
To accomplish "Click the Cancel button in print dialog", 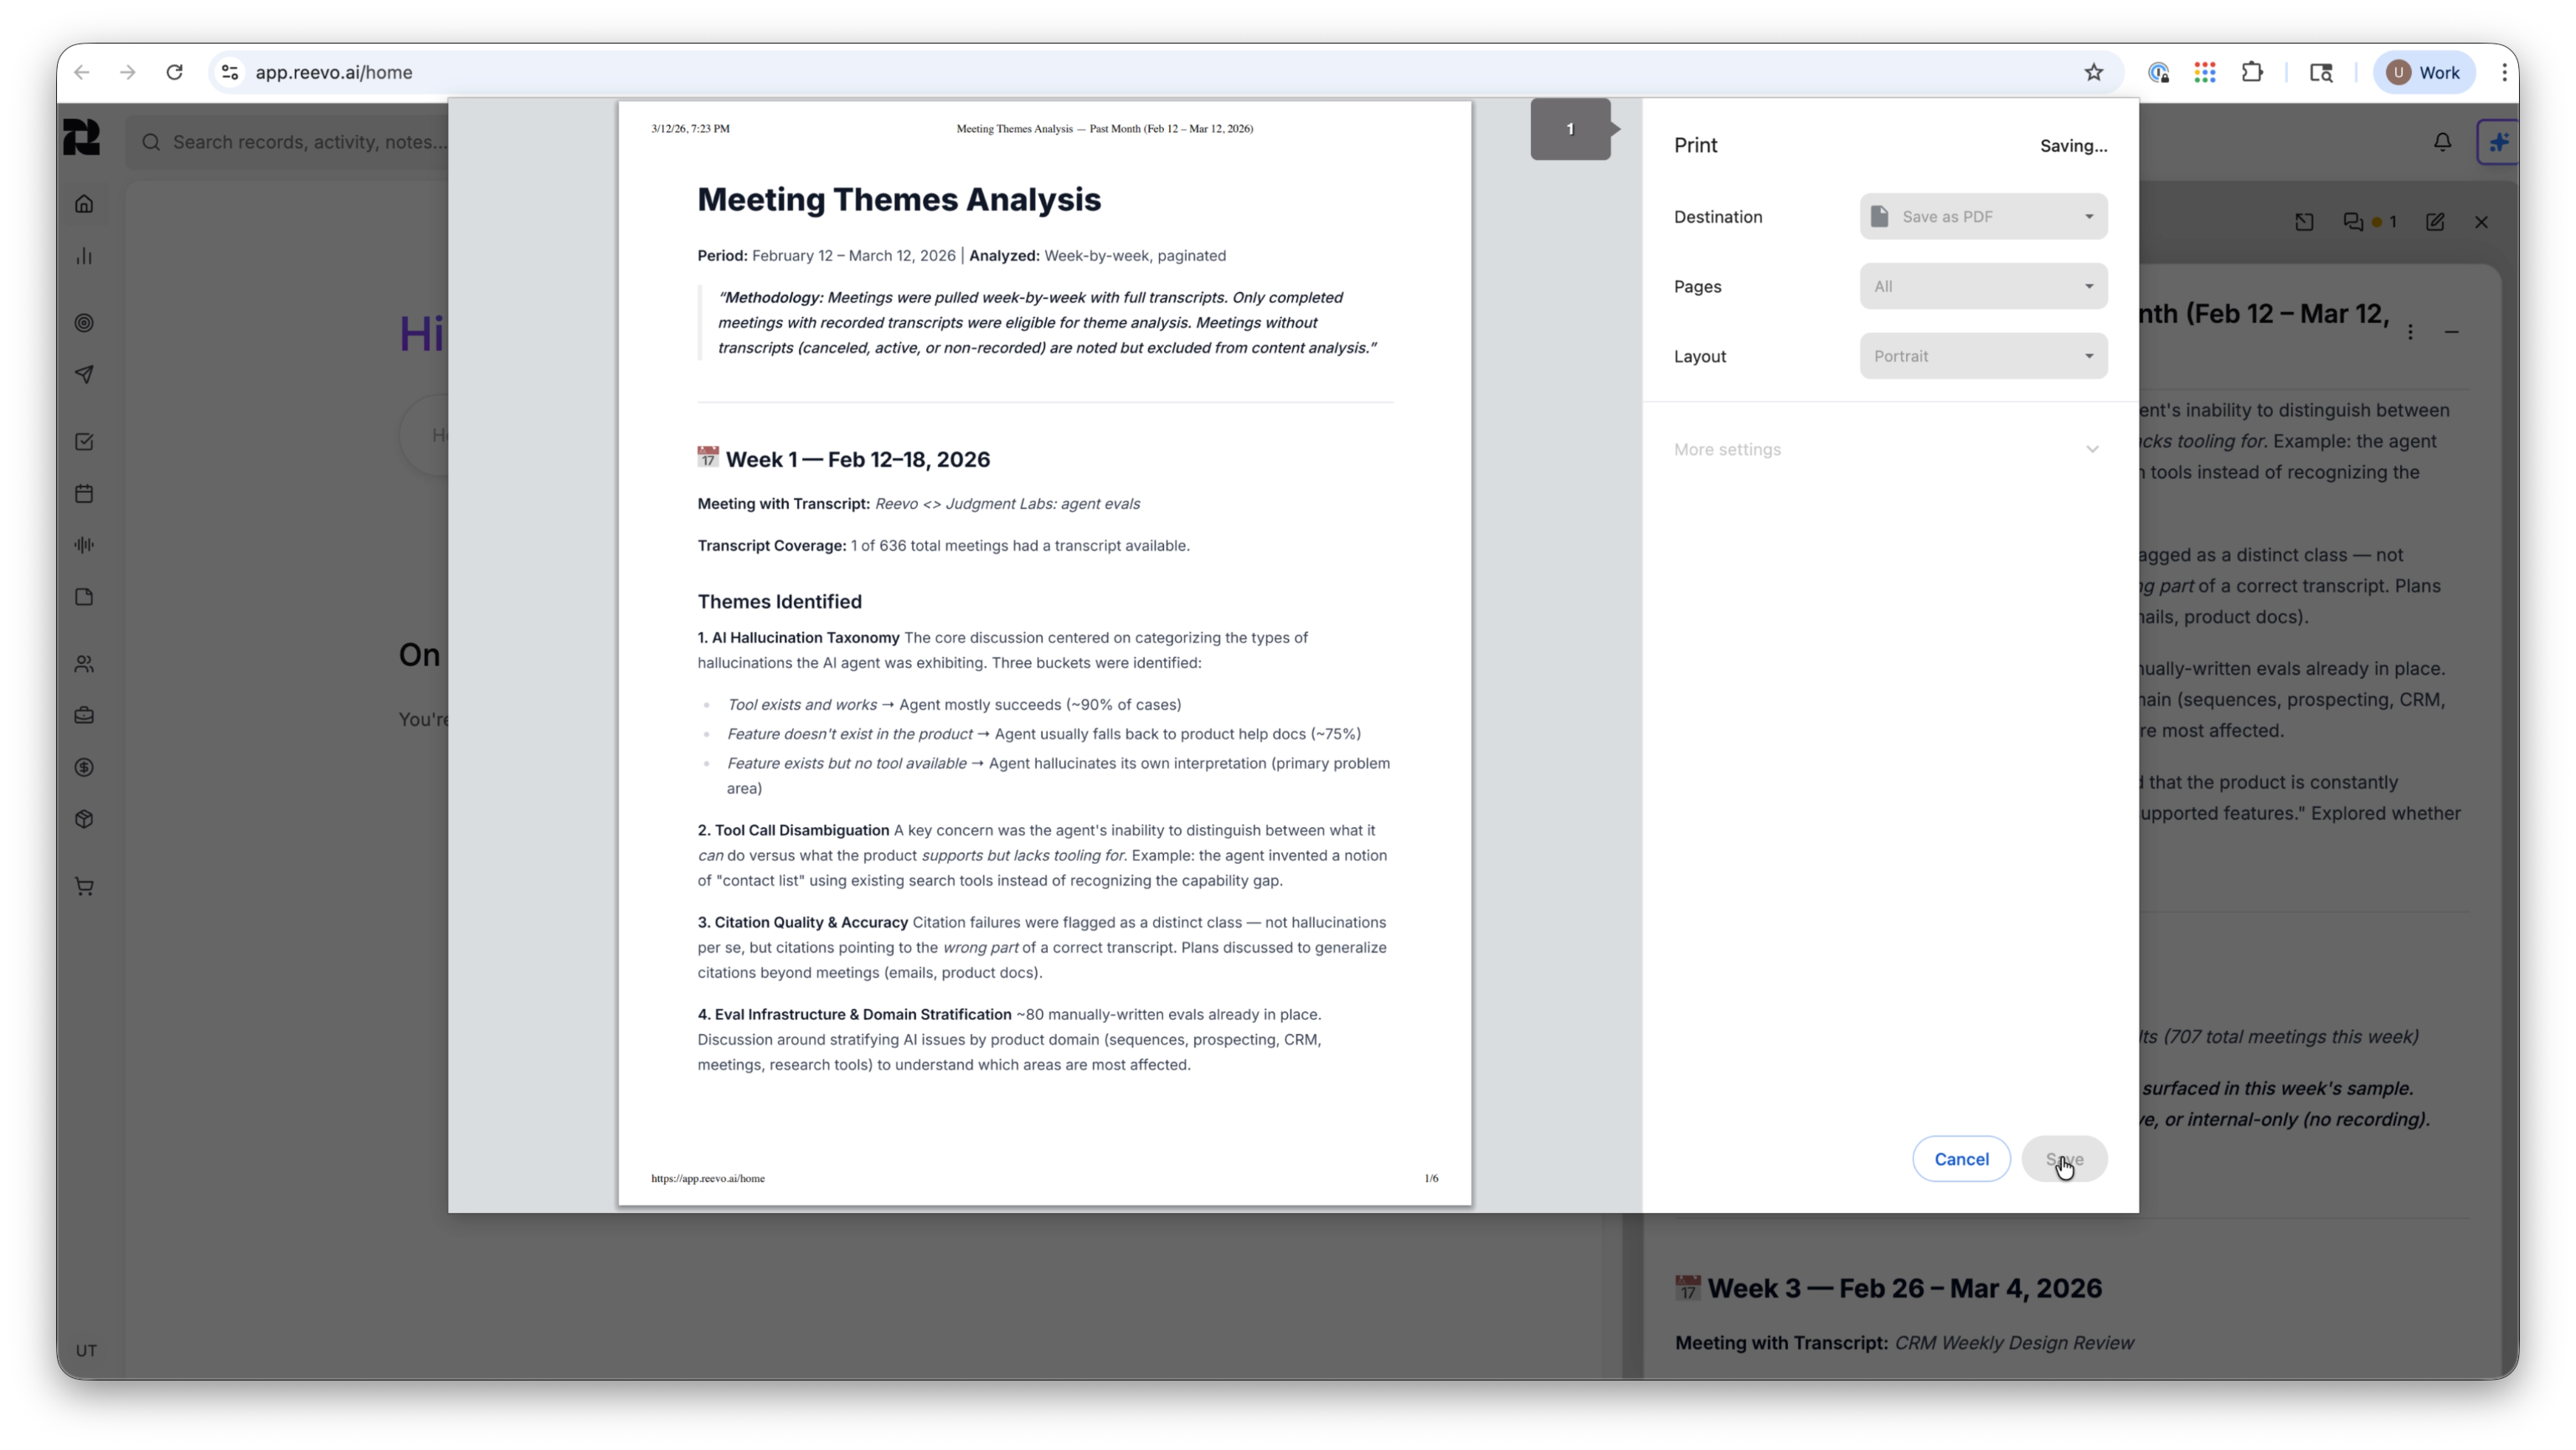I will [x=1961, y=1159].
